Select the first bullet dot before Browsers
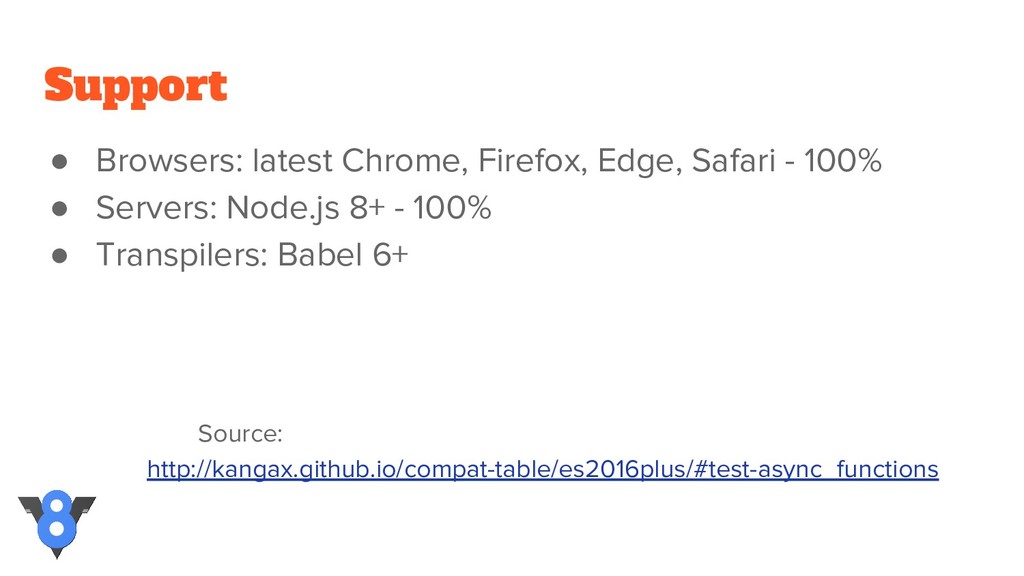Image resolution: width=1024 pixels, height=576 pixels. pyautogui.click(x=59, y=162)
